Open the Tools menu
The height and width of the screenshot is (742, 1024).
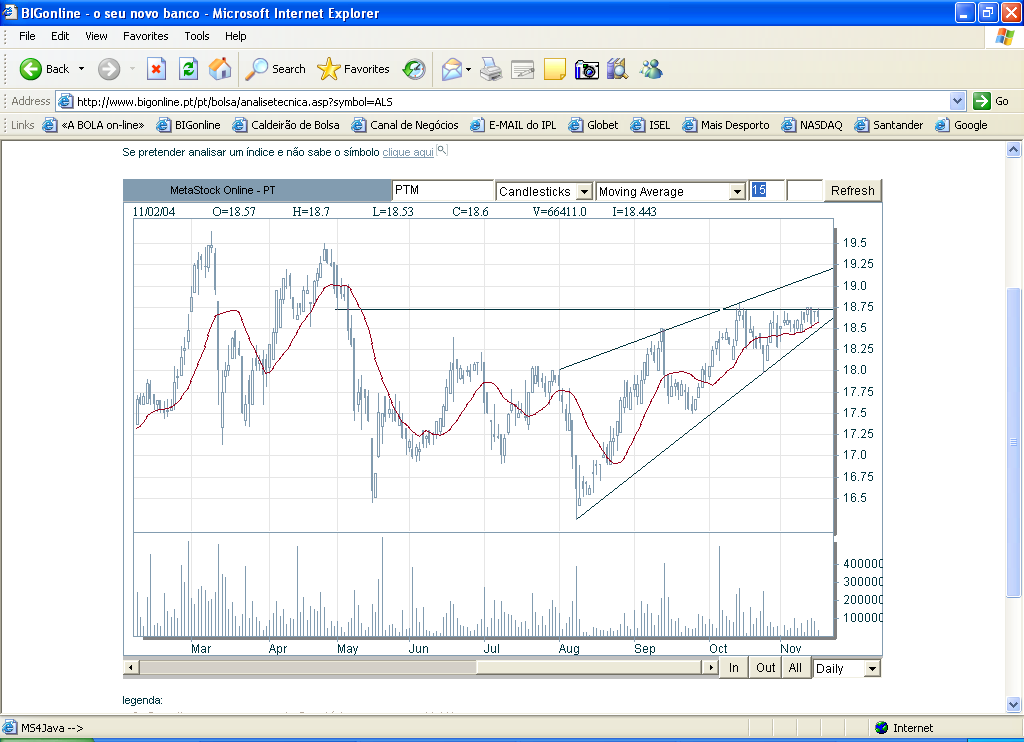click(196, 36)
